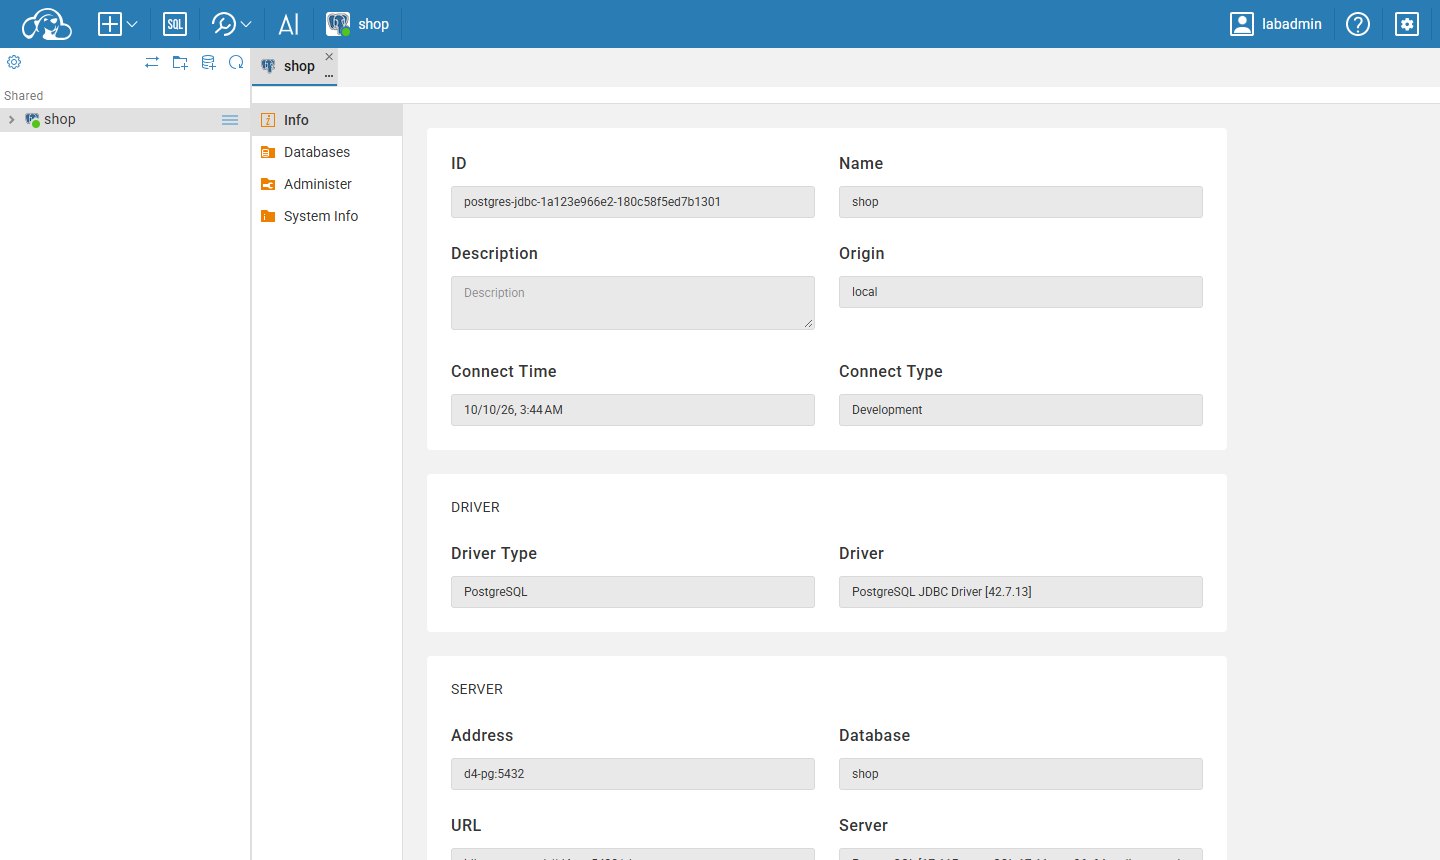Open the AI assistant

(289, 24)
